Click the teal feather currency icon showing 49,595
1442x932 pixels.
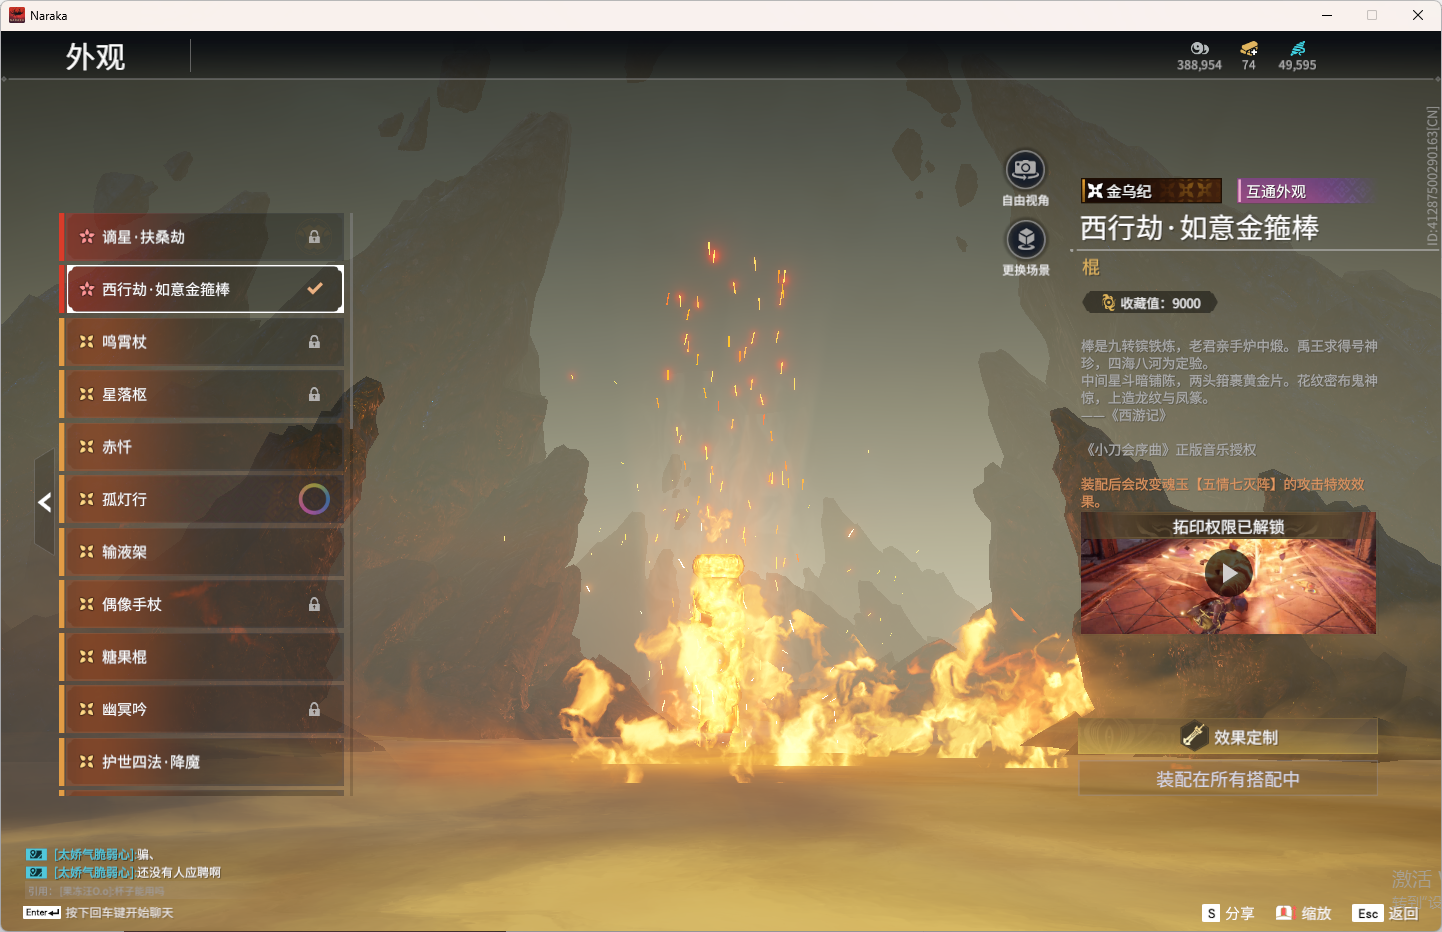1298,48
